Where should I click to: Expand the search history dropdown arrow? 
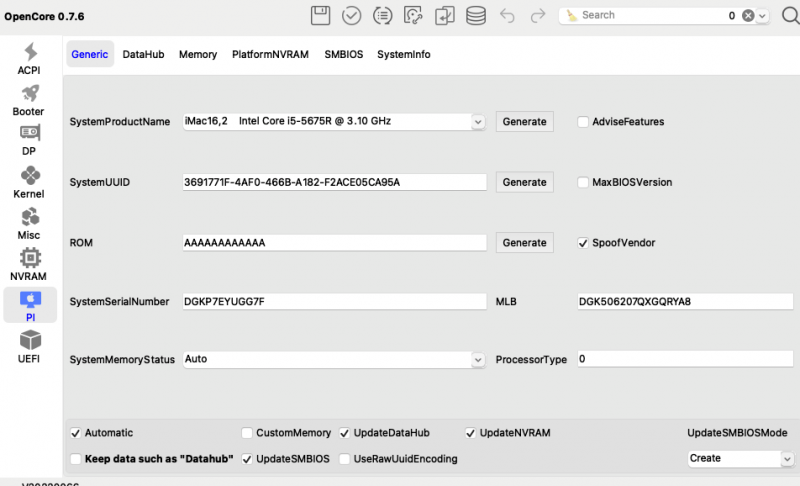[x=762, y=16]
